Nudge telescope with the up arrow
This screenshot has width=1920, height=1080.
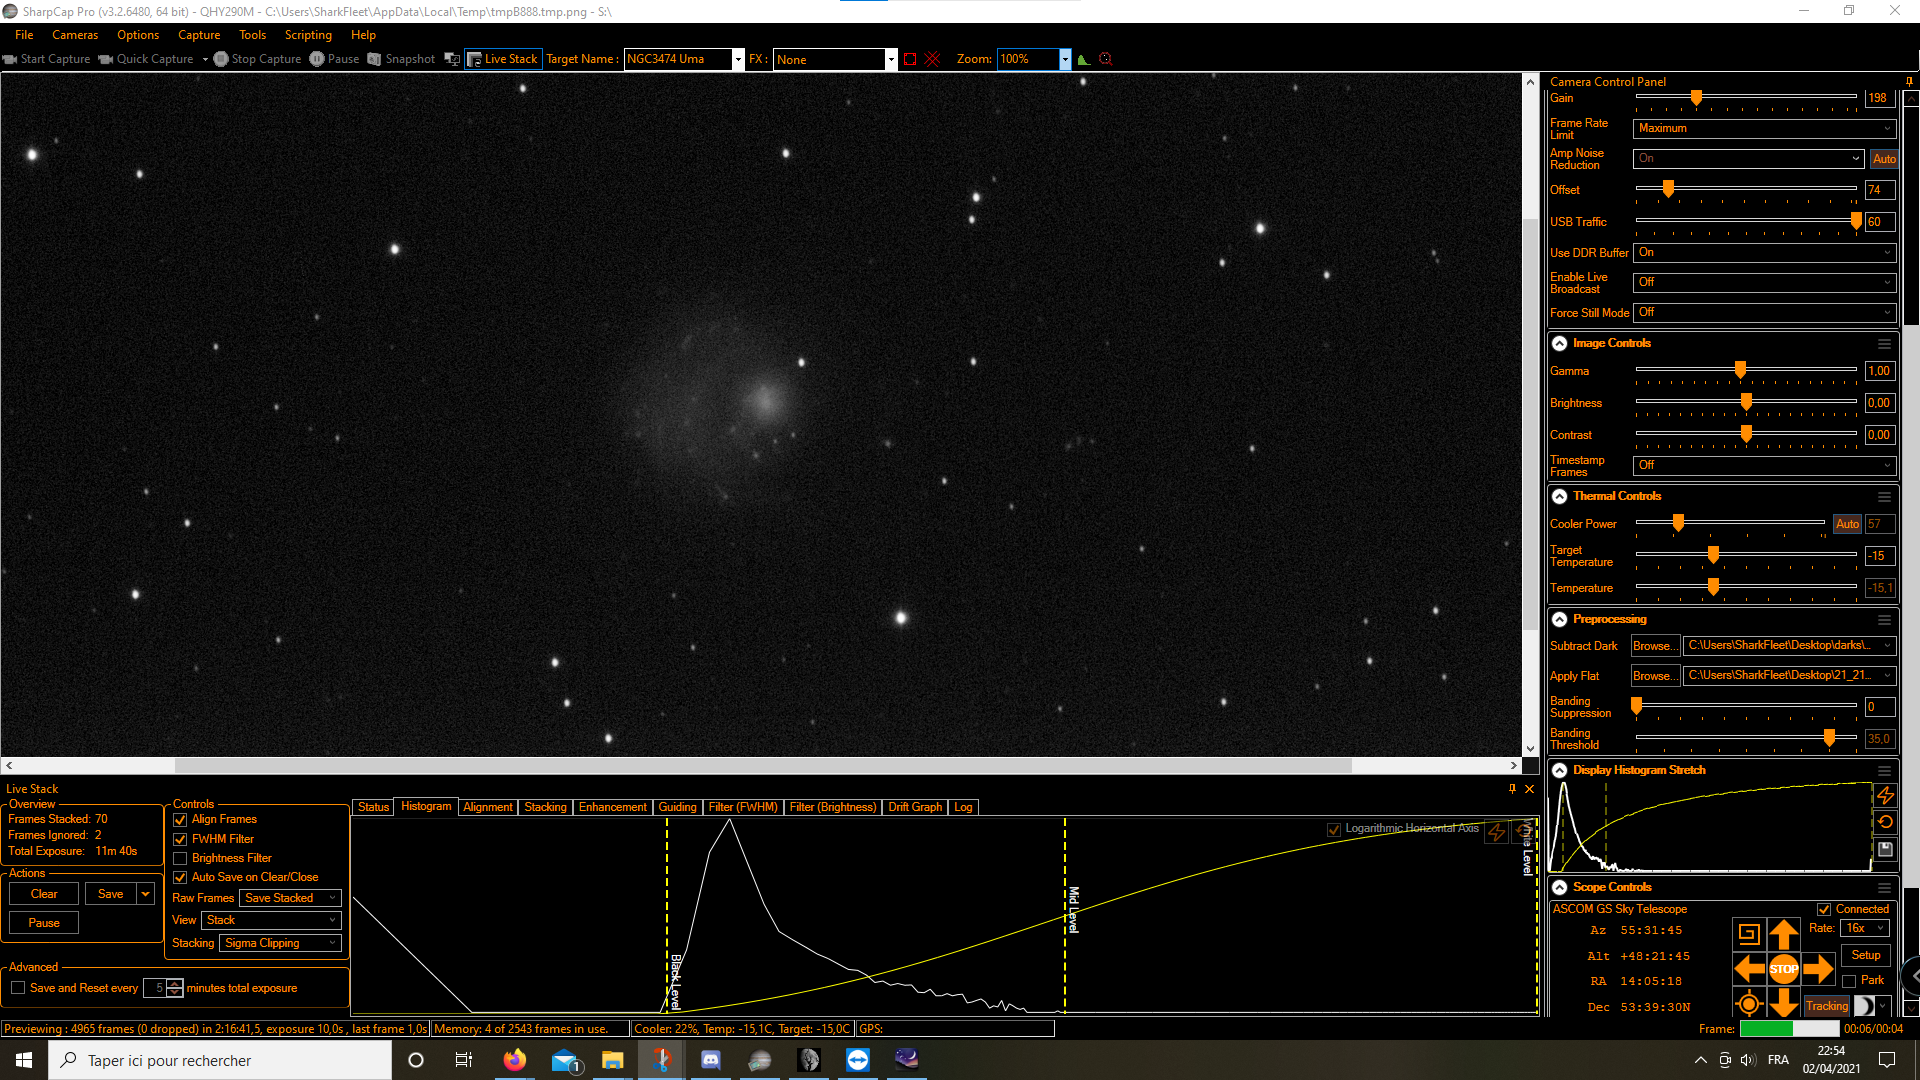pyautogui.click(x=1783, y=935)
